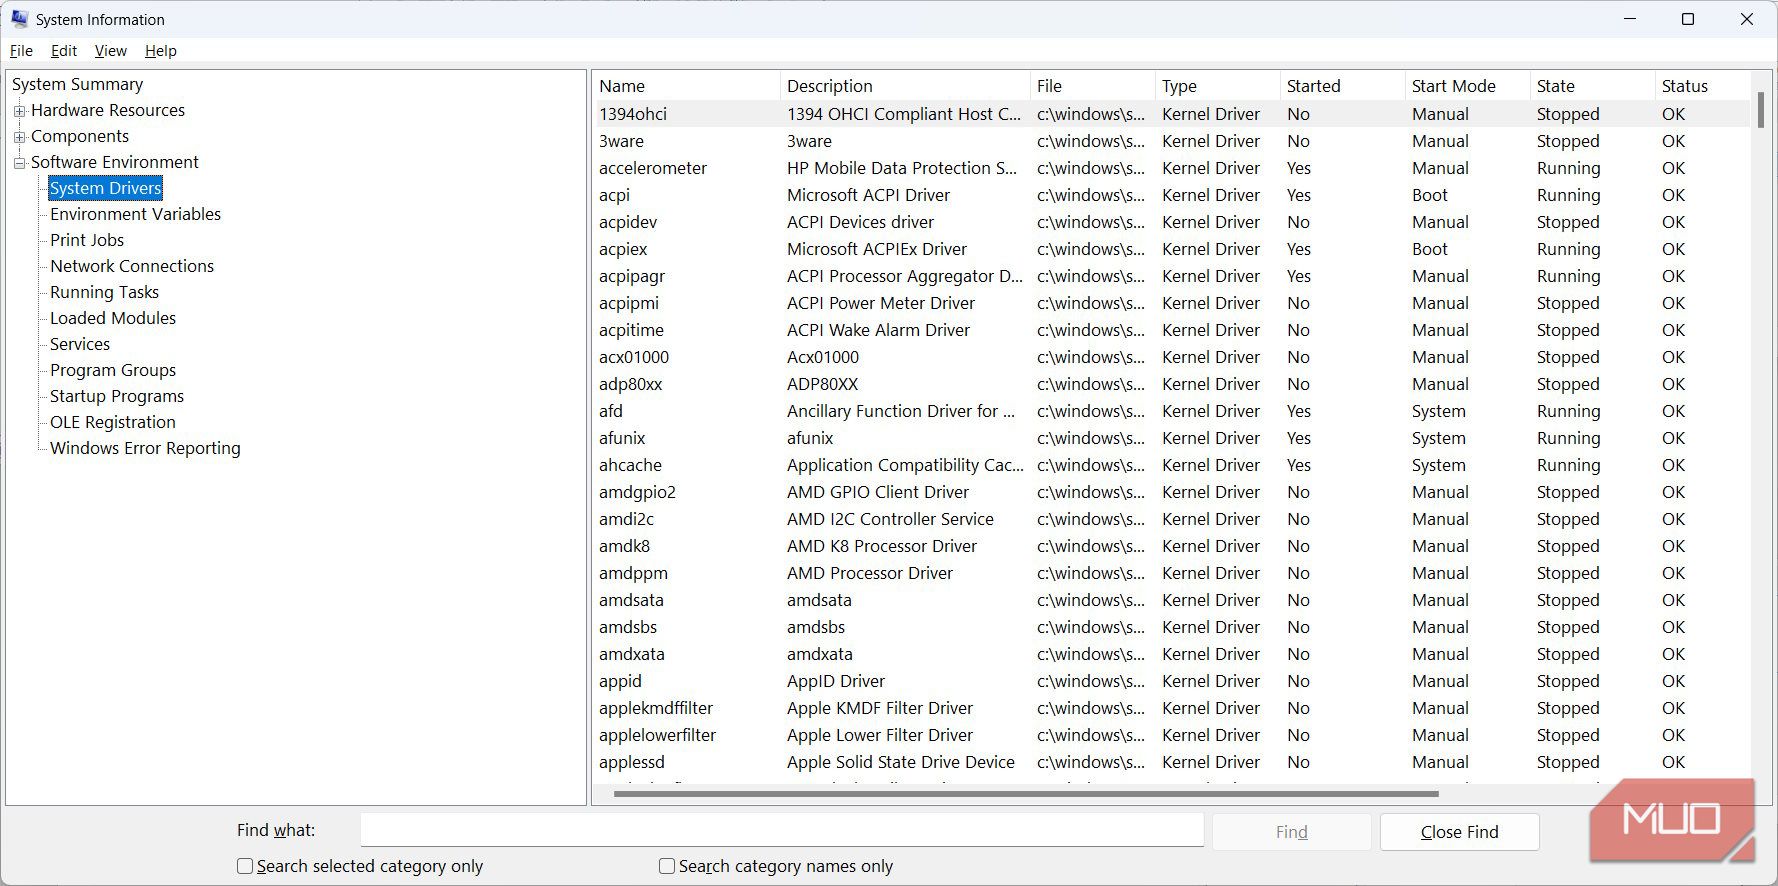This screenshot has height=886, width=1778.
Task: Click 'Apple Solid State Drive Device' description
Action: point(901,762)
